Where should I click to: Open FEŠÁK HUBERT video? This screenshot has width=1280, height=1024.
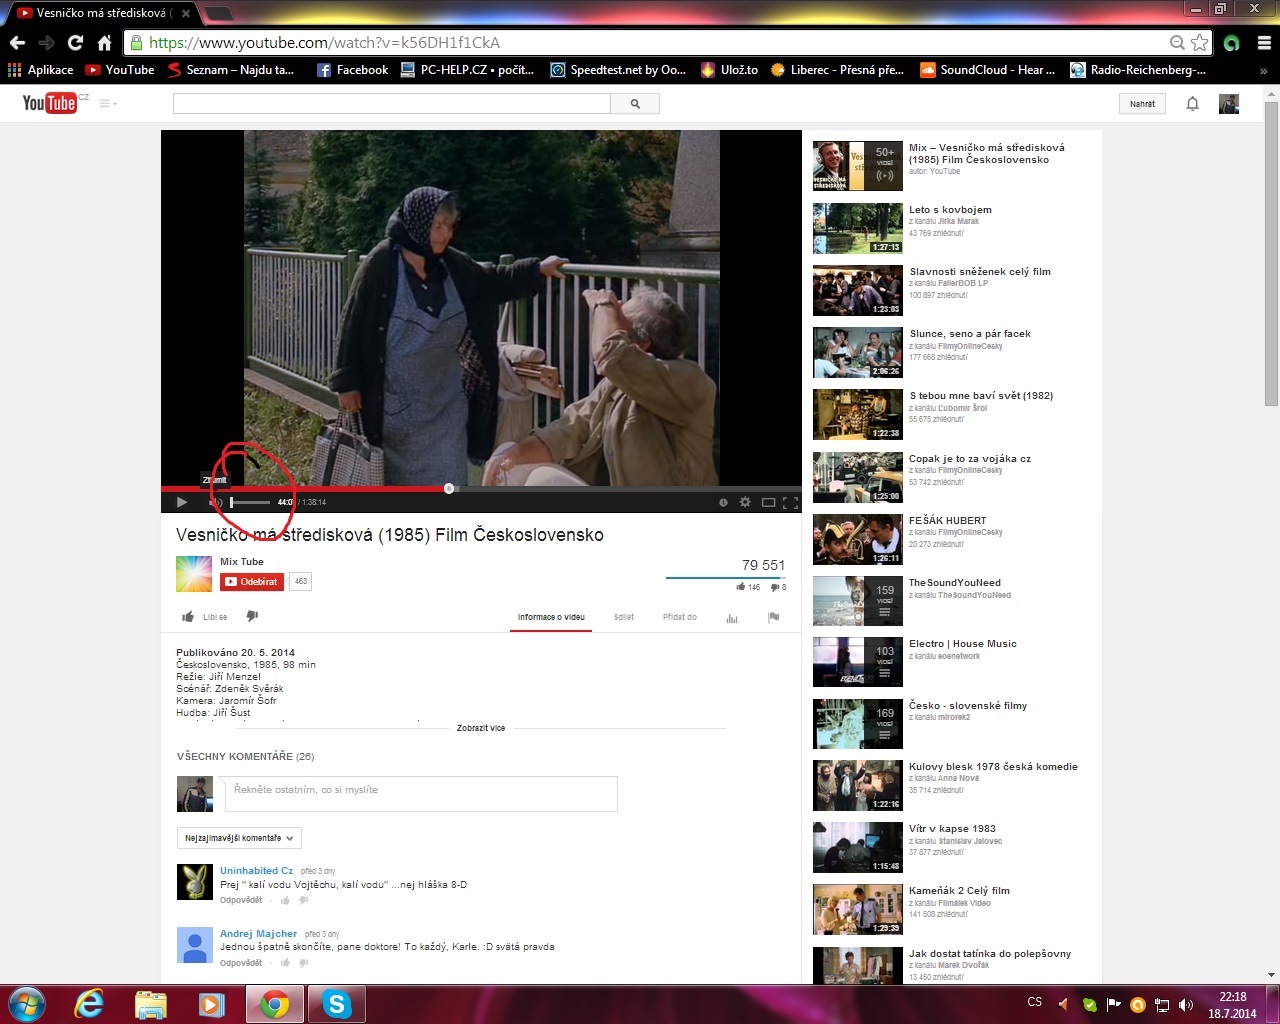[x=948, y=521]
